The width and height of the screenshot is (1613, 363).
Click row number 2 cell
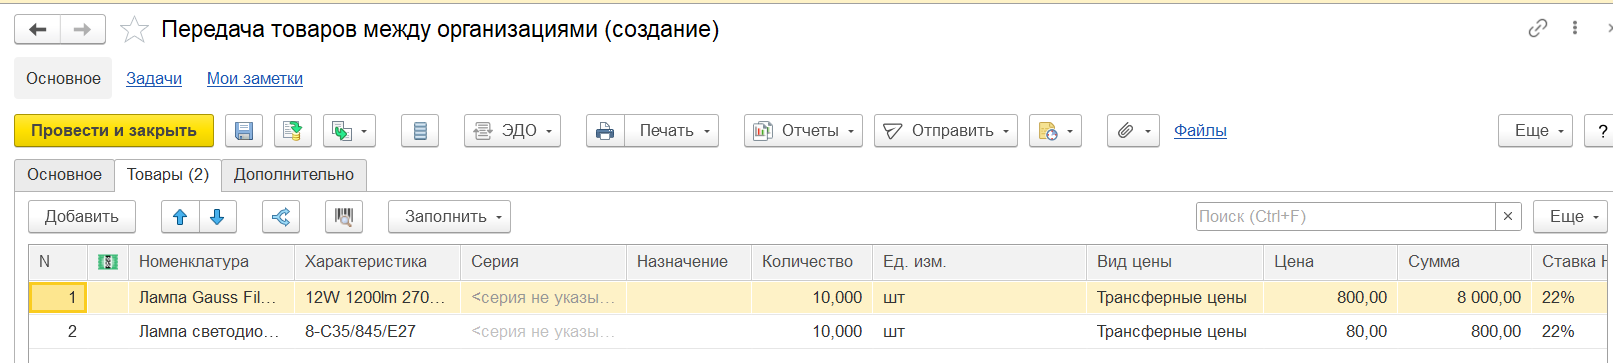click(x=58, y=331)
